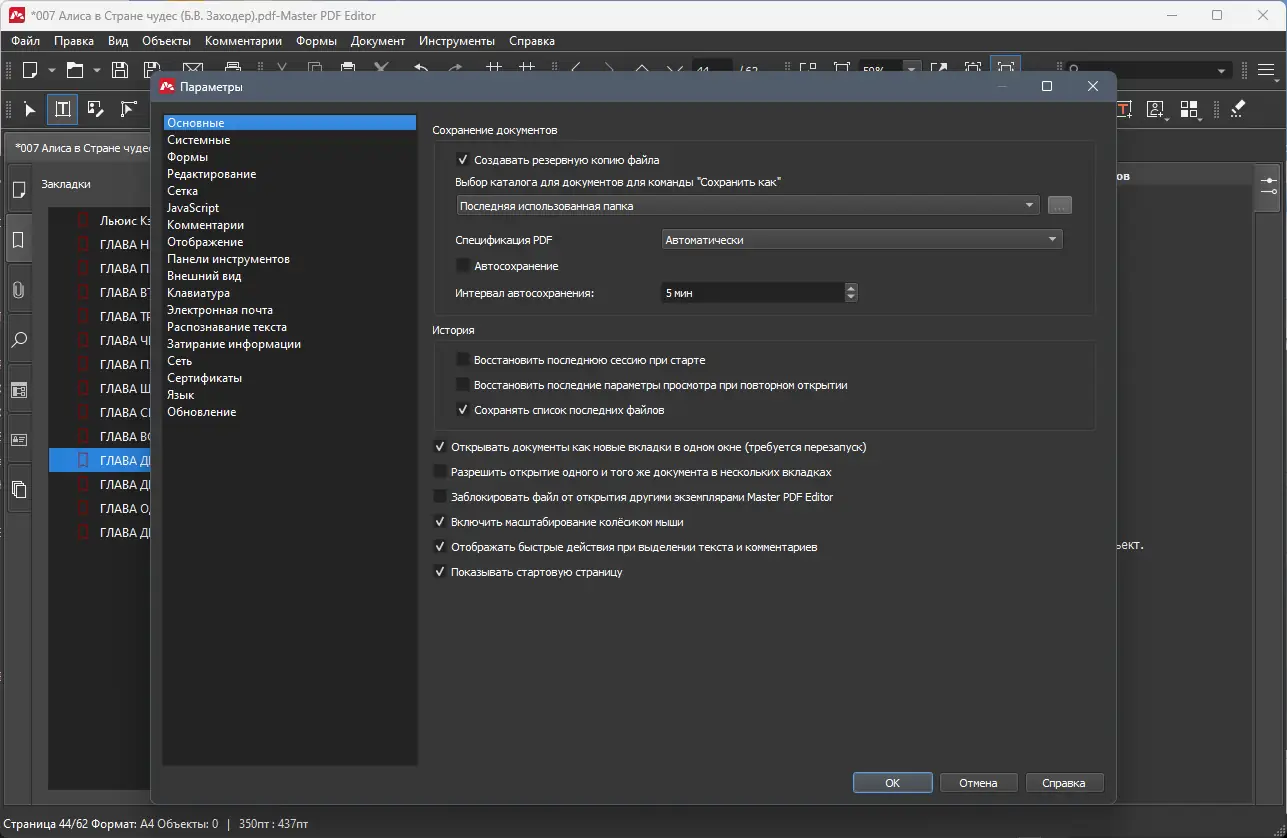Select the Insert Image tool icon

(1156, 109)
